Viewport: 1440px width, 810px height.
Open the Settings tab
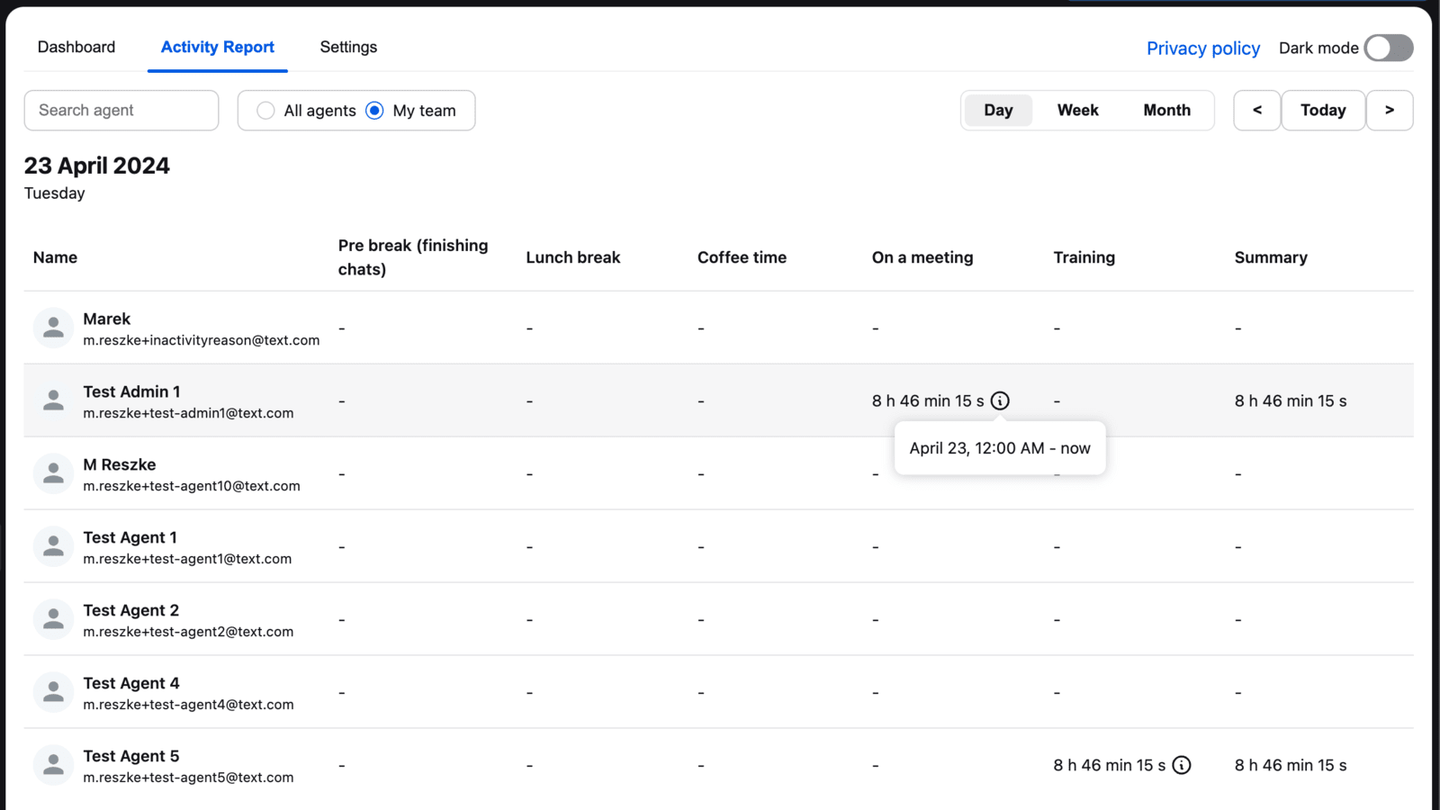point(348,47)
